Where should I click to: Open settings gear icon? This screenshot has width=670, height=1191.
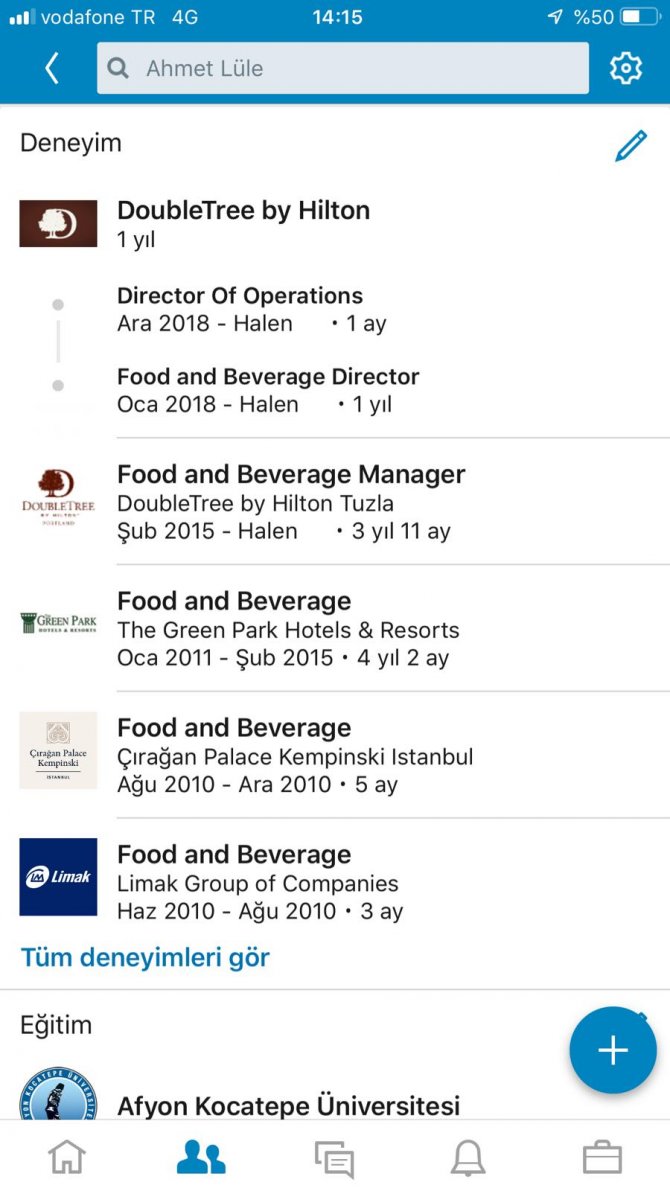(x=626, y=68)
